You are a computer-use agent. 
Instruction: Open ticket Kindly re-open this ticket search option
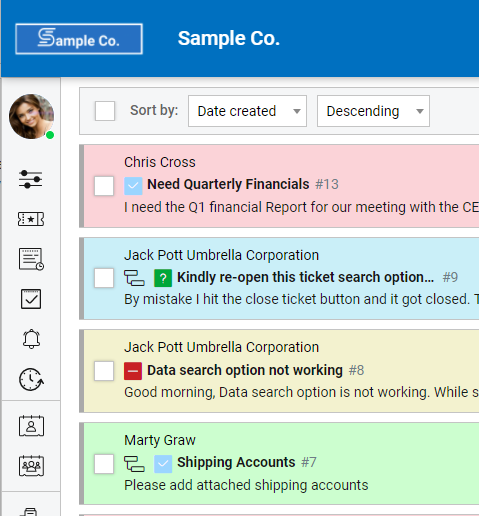coord(305,277)
